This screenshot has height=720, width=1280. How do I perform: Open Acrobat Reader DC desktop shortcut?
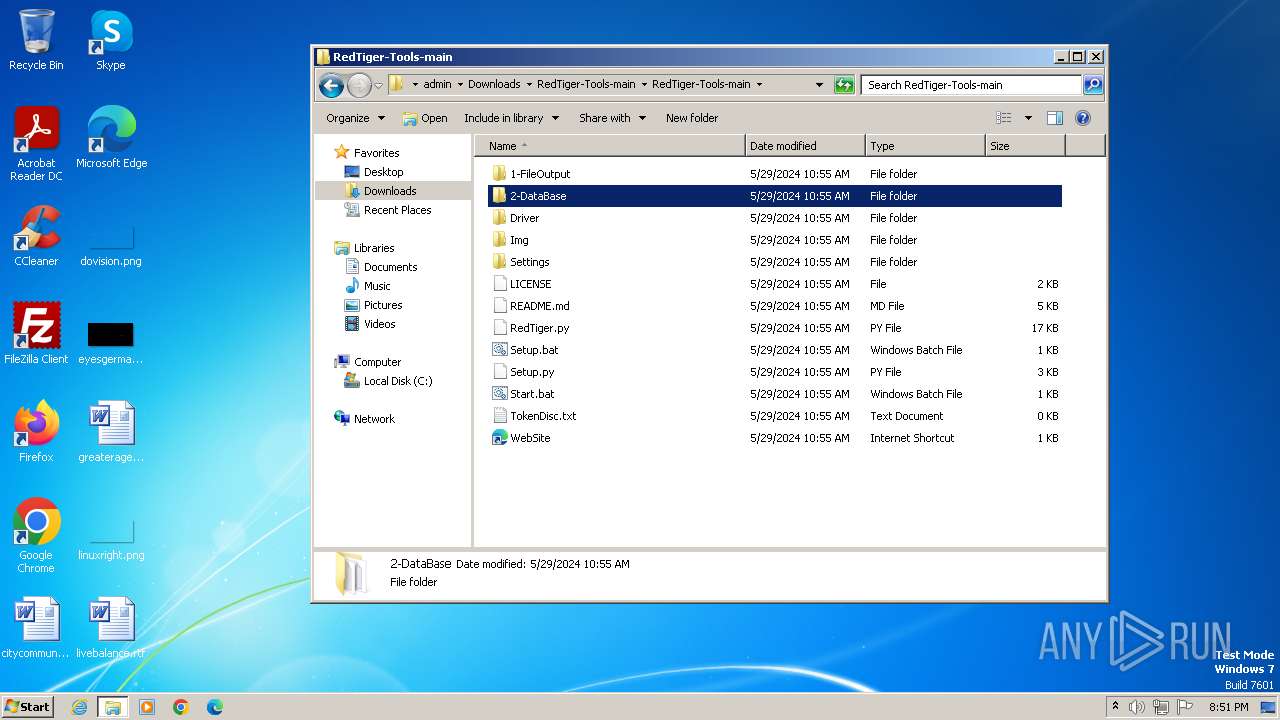pos(36,143)
